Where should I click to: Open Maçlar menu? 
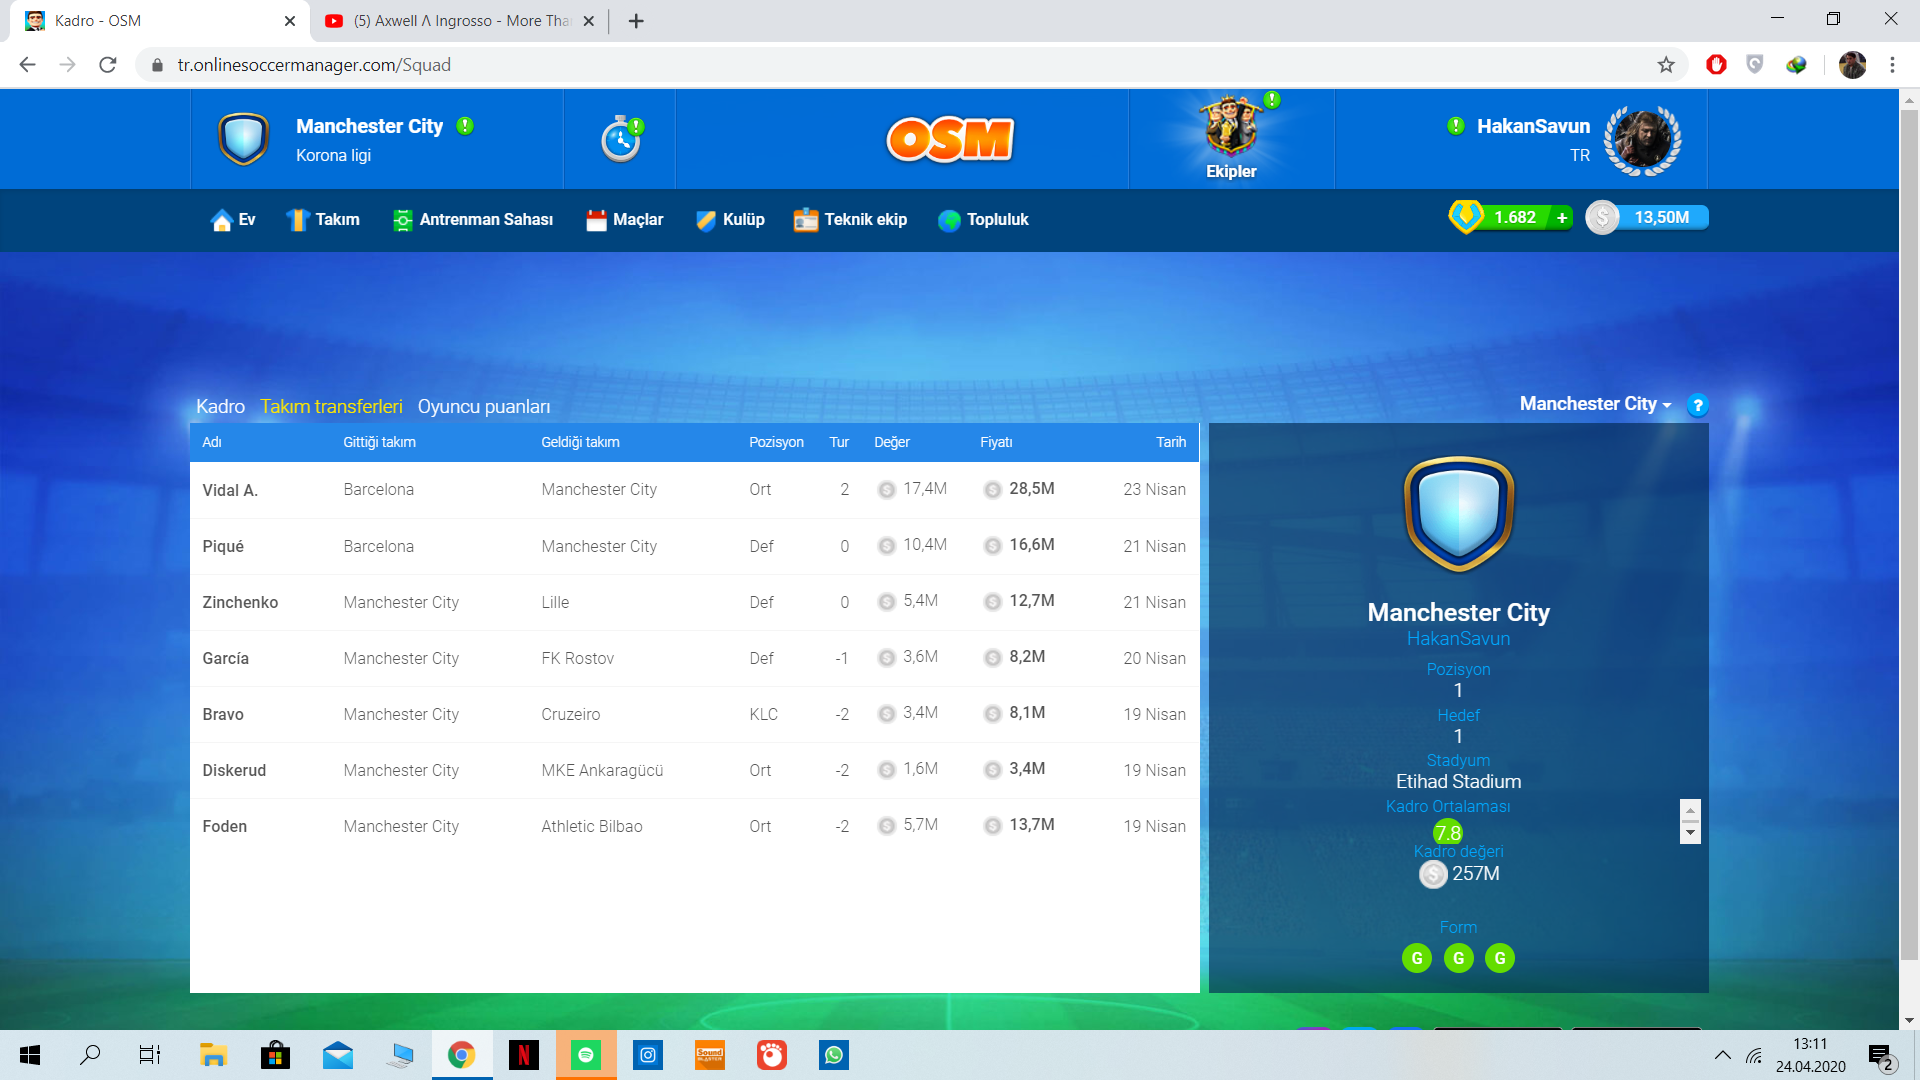(x=625, y=220)
